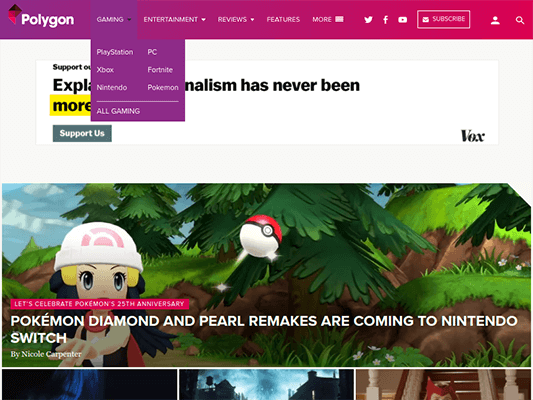Collapse the Gaming dropdown menu

(x=114, y=19)
